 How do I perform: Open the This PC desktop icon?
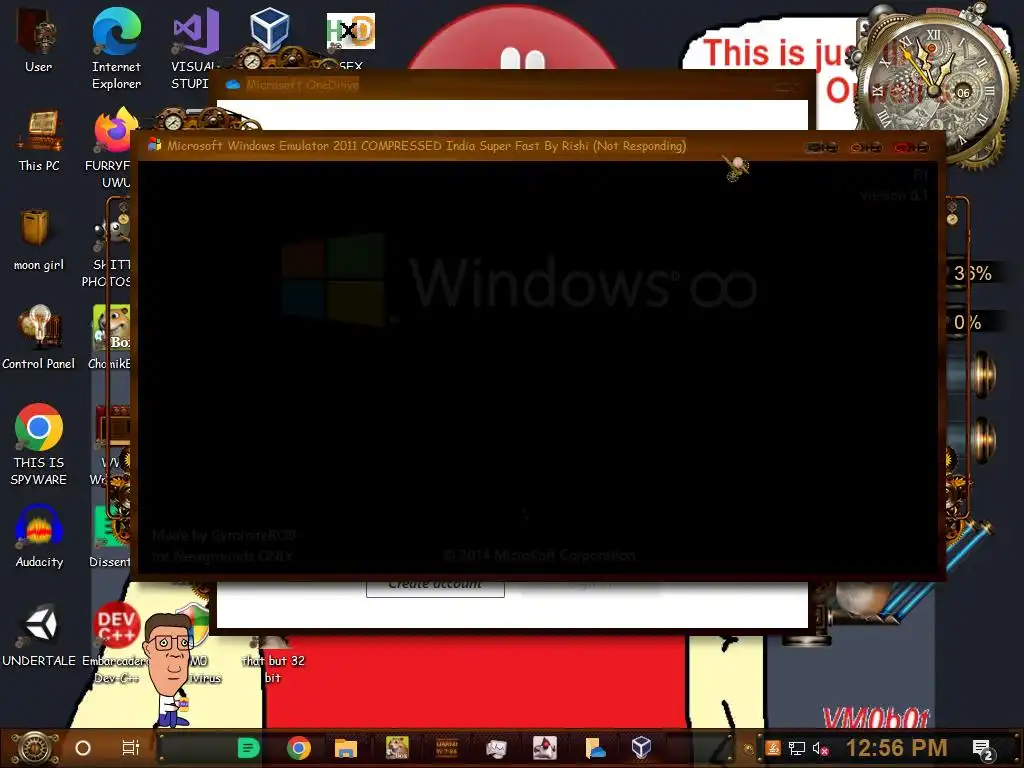tap(39, 140)
